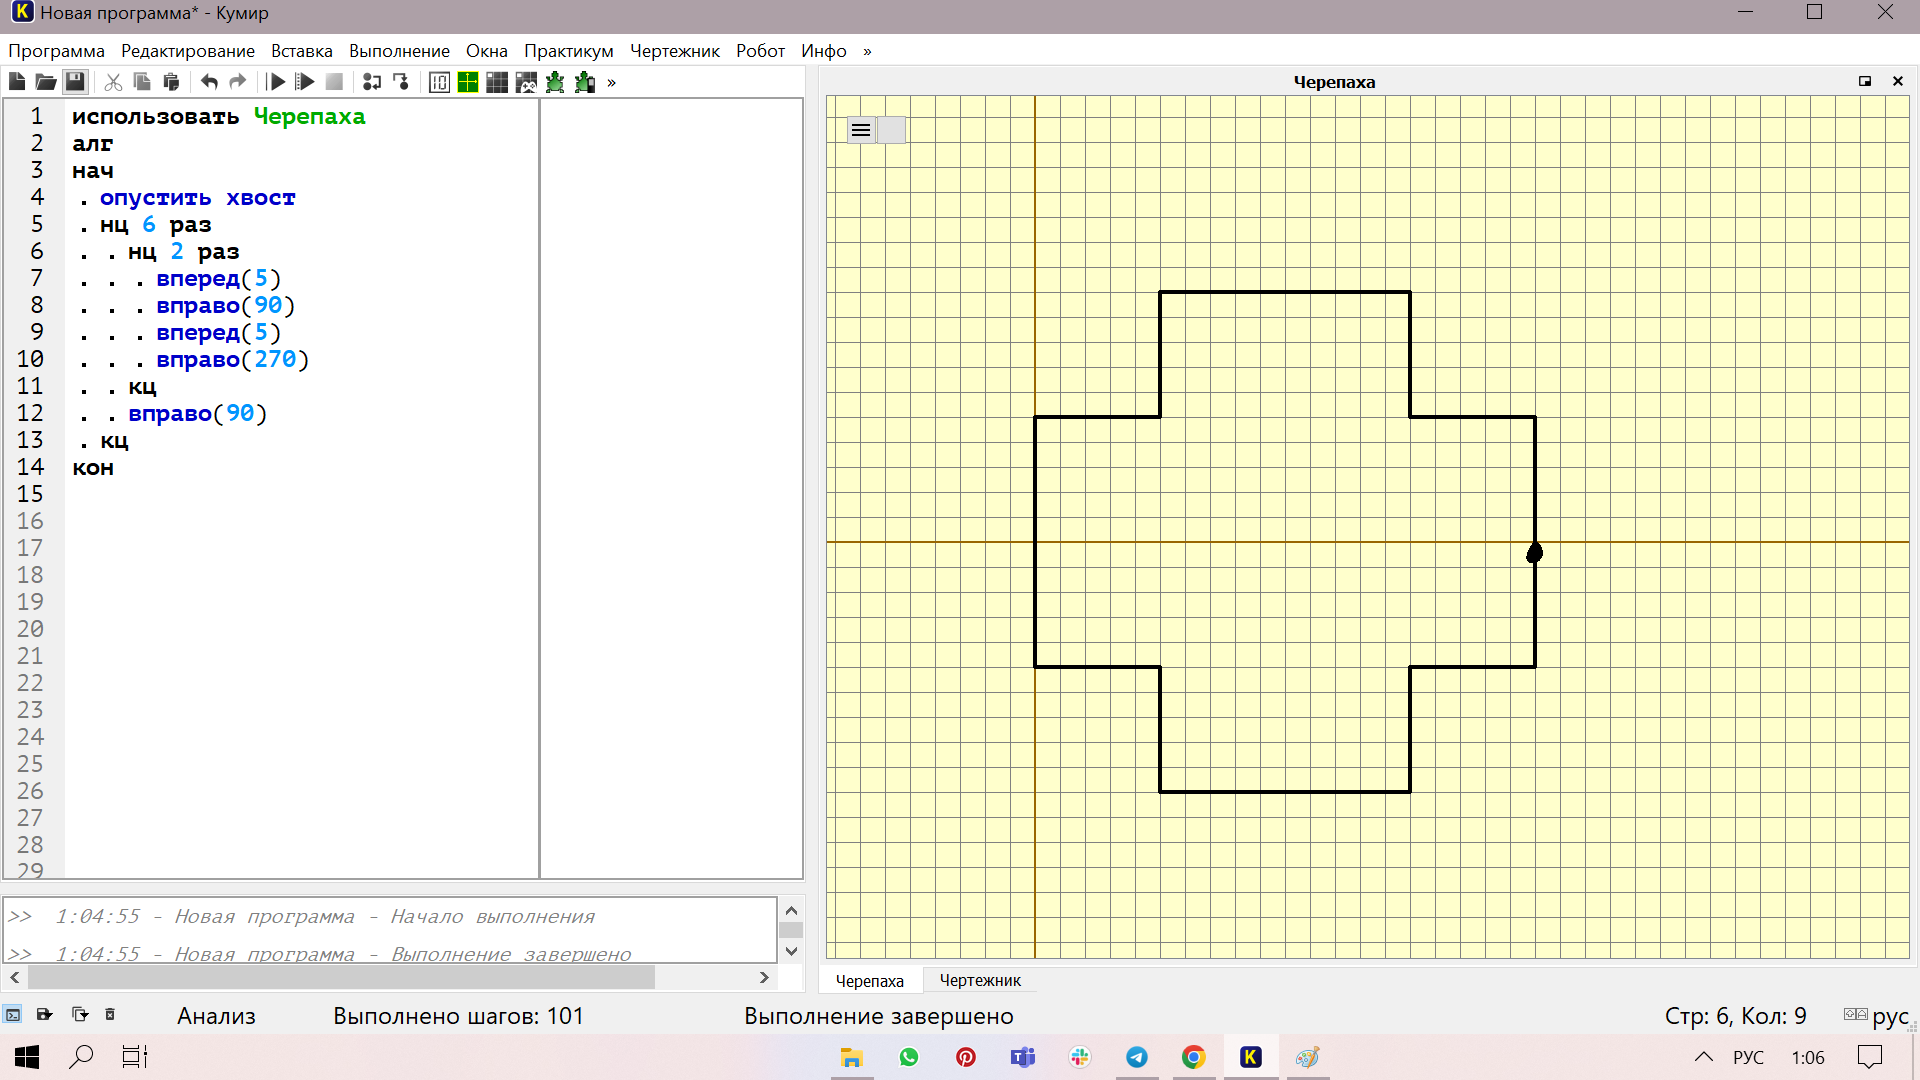Open the Инфо menu
This screenshot has width=1920, height=1080.
(824, 51)
